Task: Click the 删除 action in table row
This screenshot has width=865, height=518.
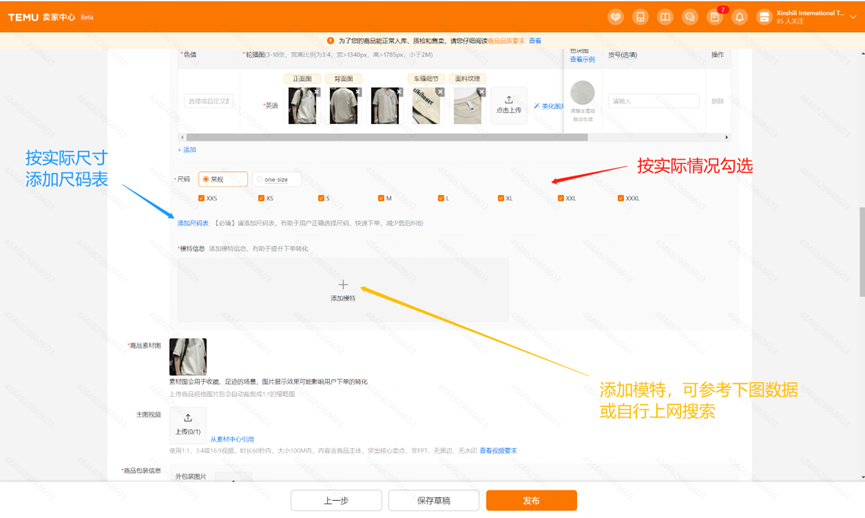Action: [717, 101]
